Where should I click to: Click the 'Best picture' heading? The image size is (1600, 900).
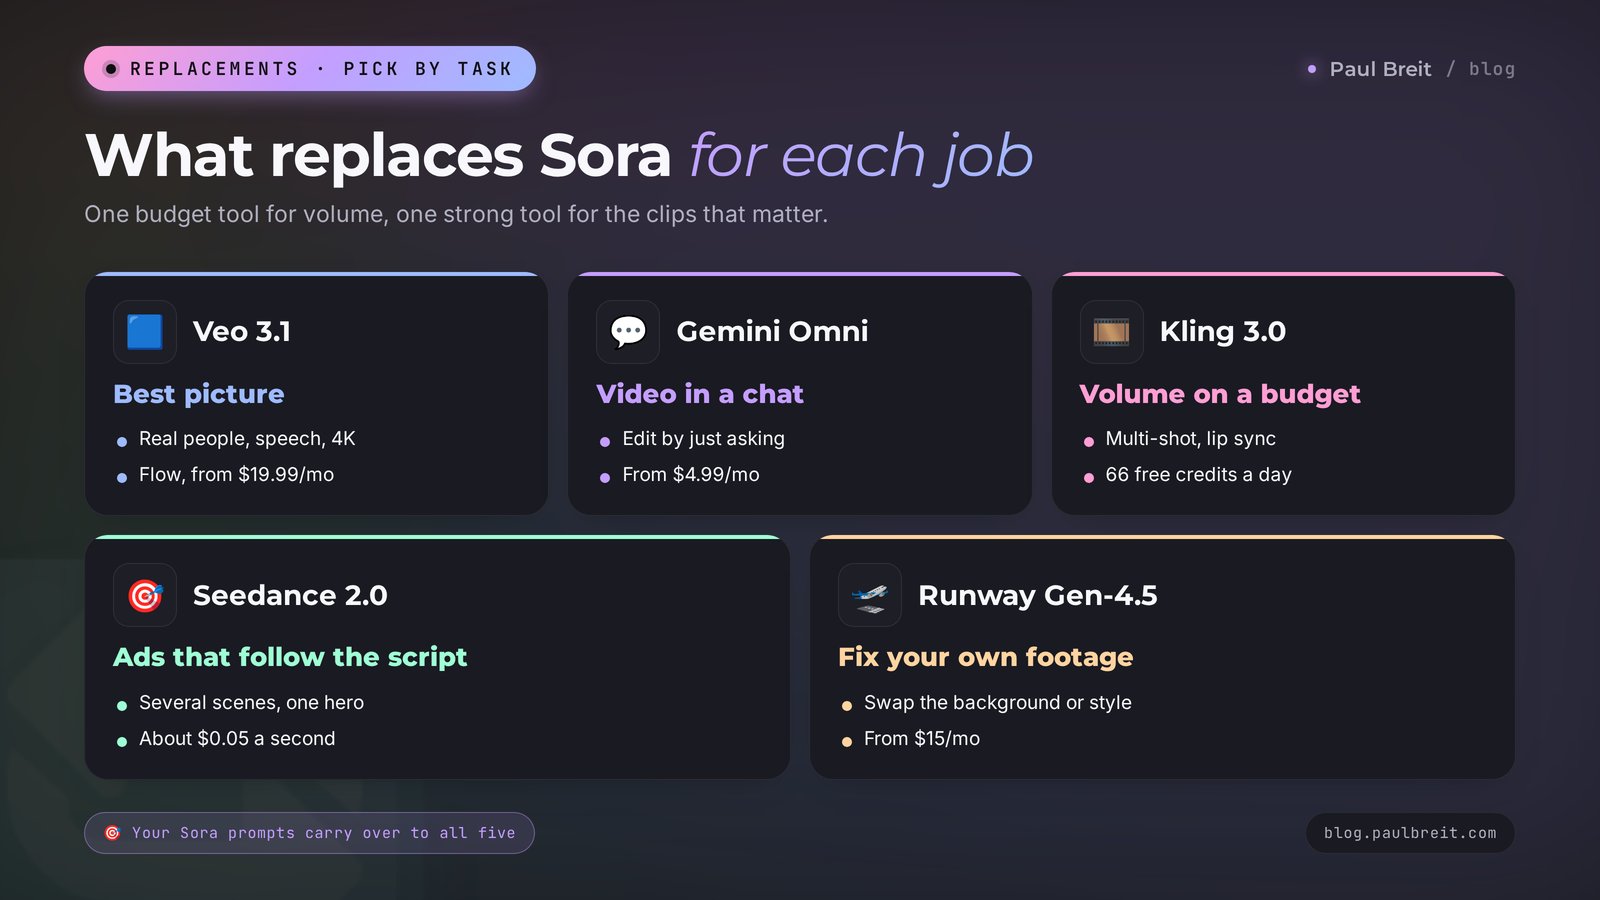tap(199, 394)
